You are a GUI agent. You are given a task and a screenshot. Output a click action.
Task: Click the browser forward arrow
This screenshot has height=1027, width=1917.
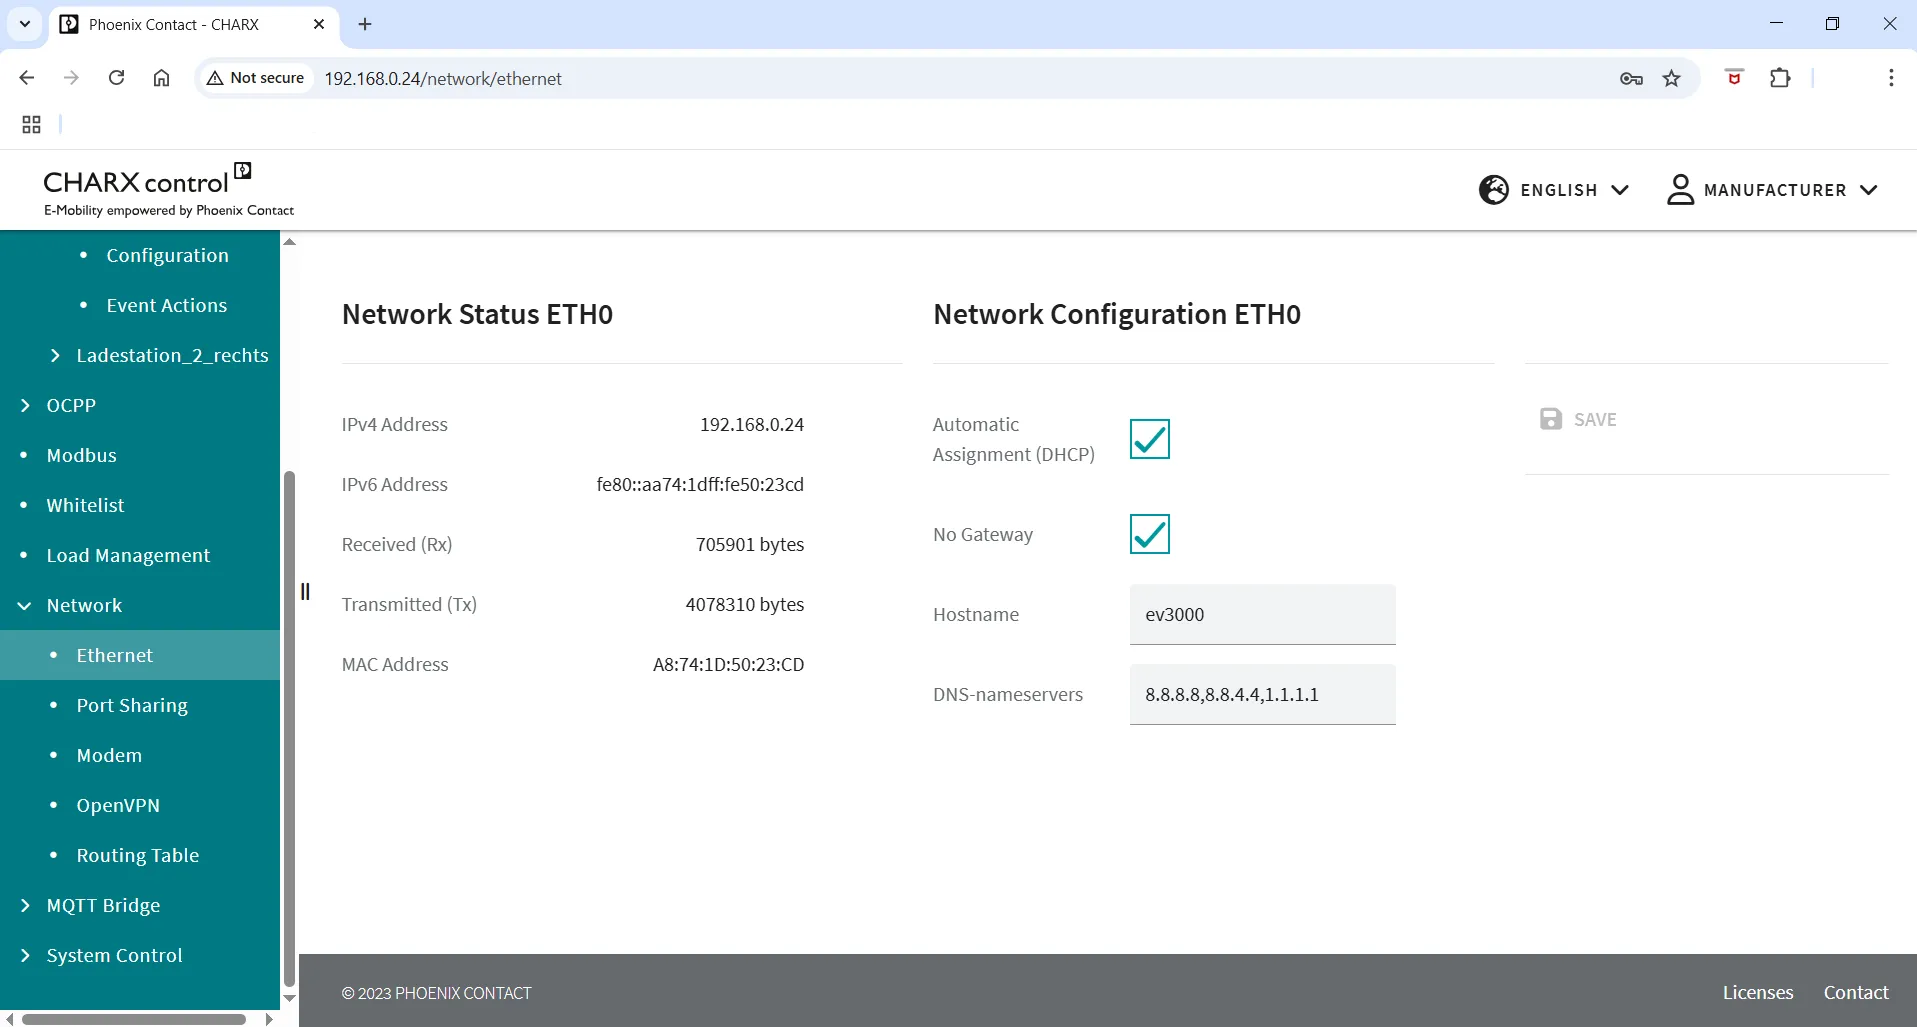tap(71, 78)
